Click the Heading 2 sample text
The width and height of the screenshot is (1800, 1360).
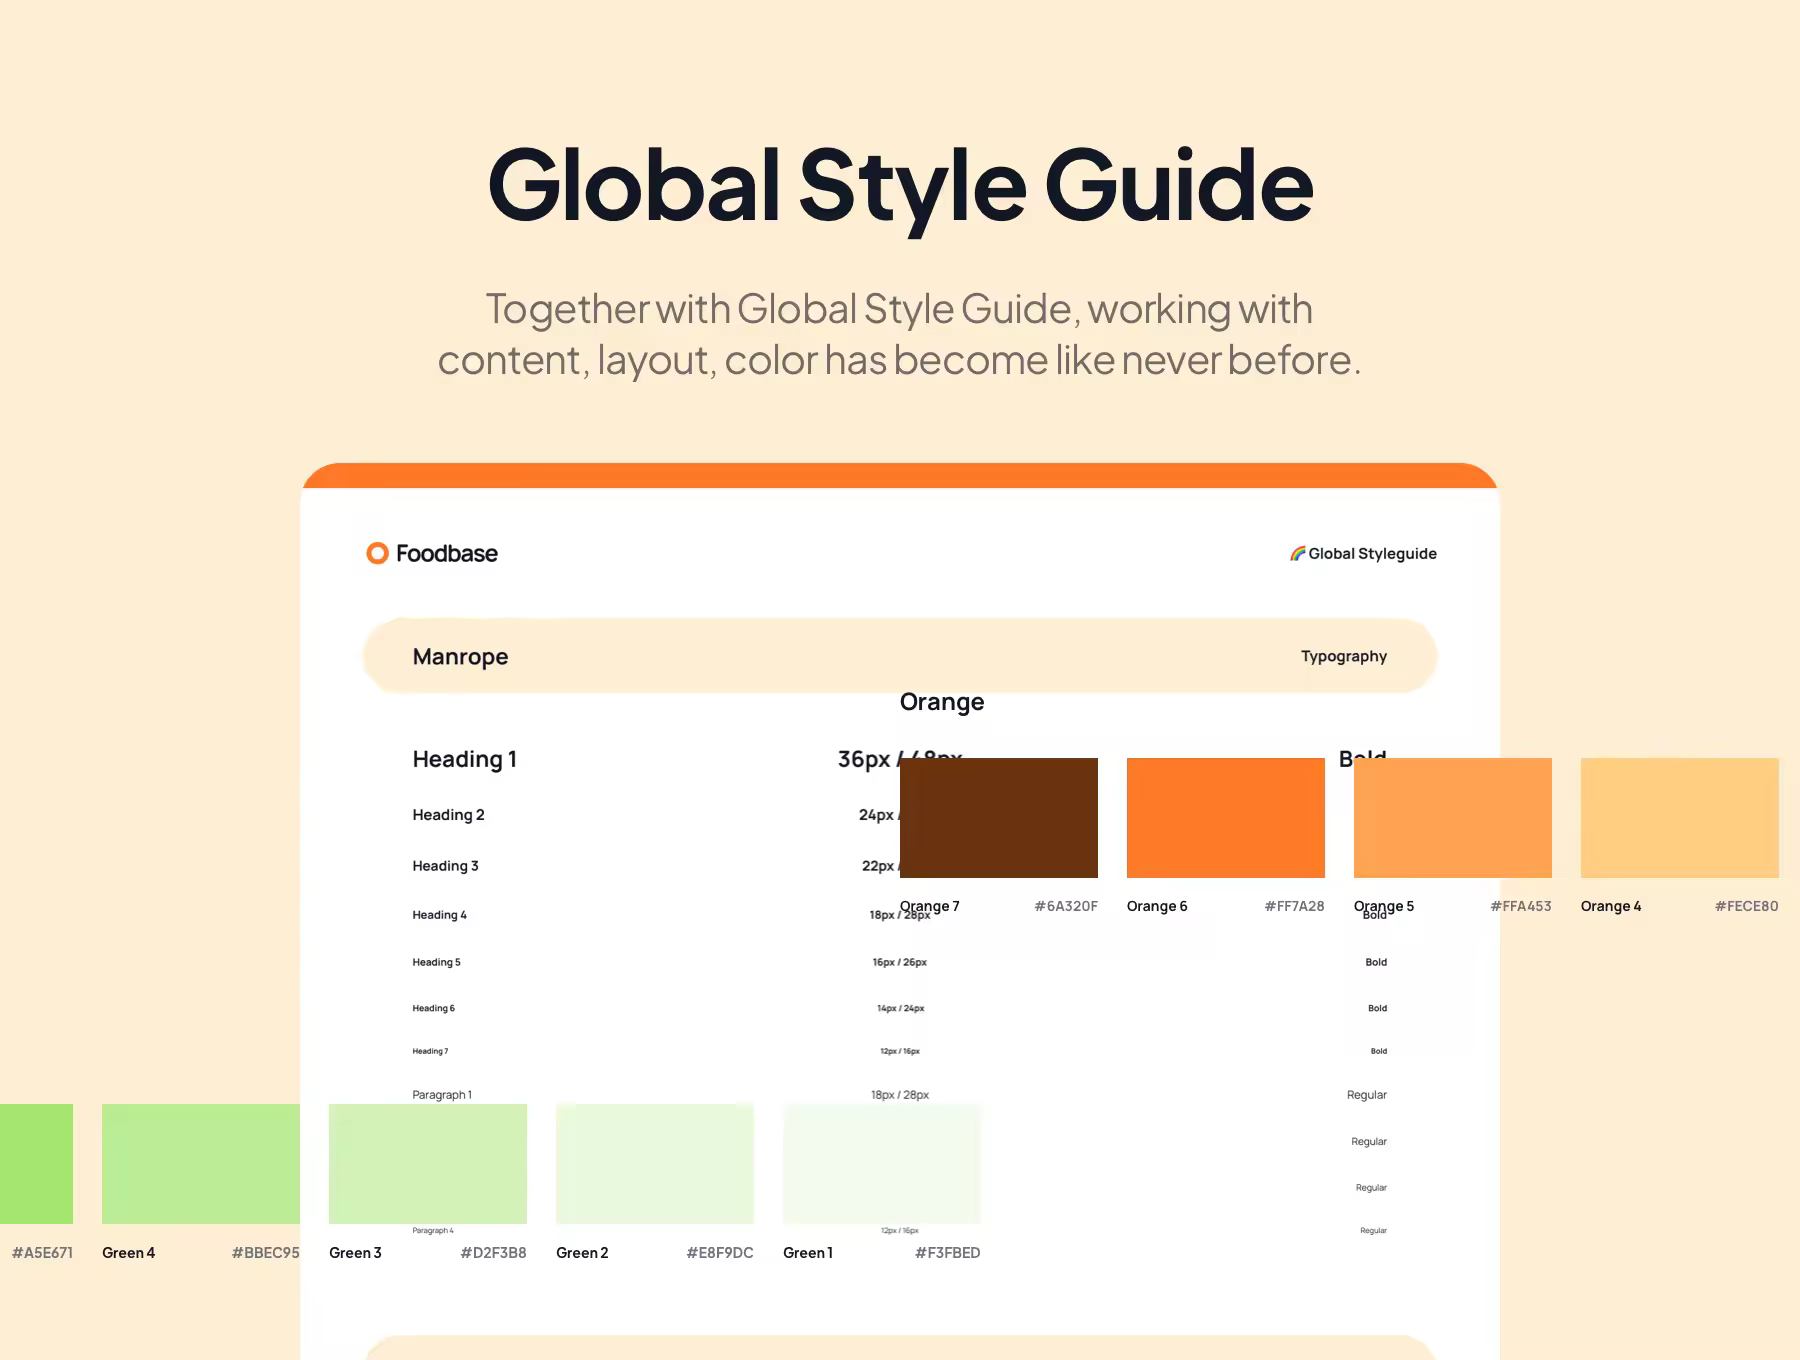tap(449, 815)
